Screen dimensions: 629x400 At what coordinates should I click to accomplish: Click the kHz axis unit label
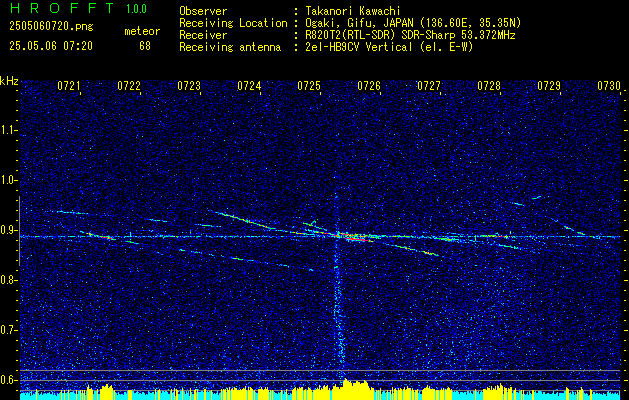click(9, 81)
